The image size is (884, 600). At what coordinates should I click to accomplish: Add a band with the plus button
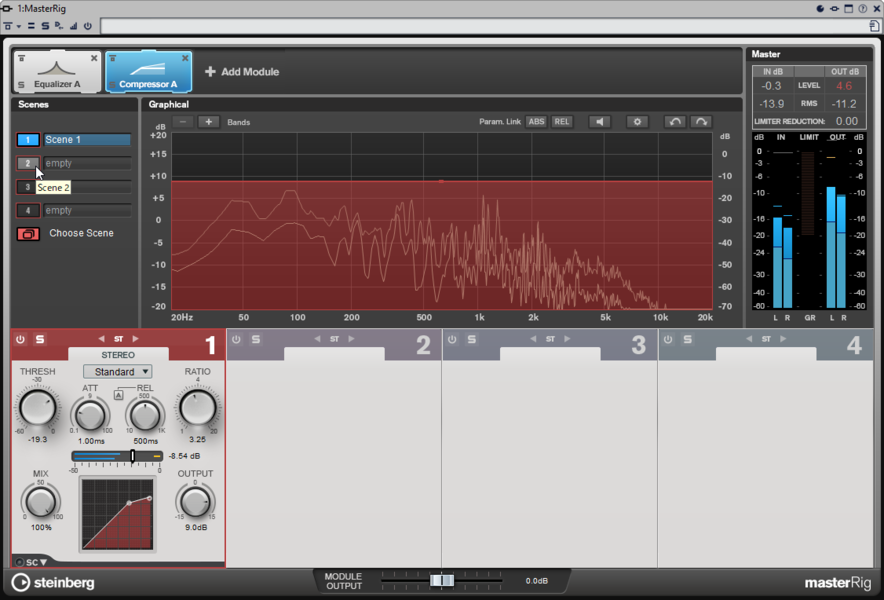coord(209,122)
